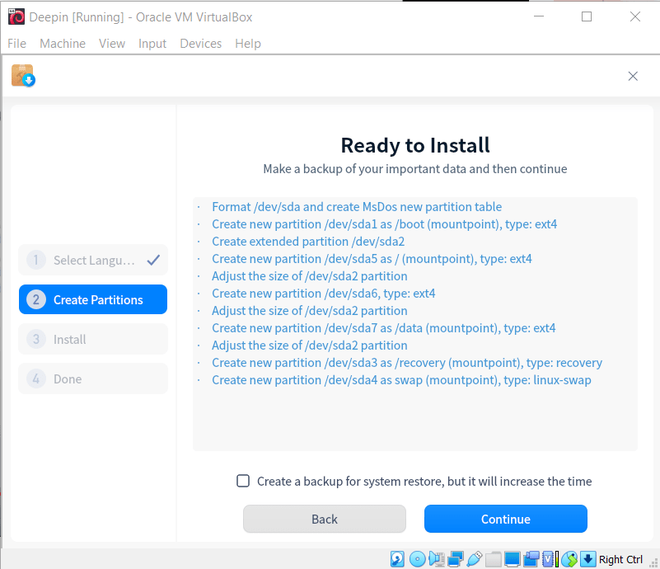Select the Done step
660x569 pixels.
point(93,379)
